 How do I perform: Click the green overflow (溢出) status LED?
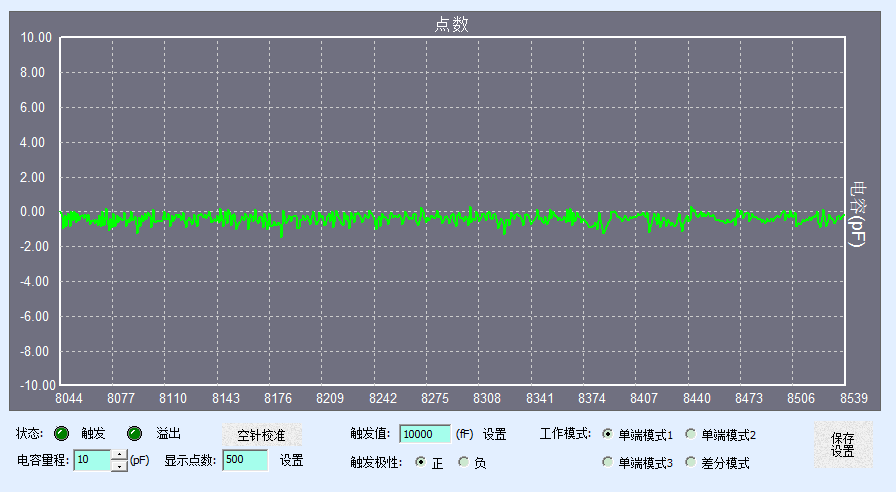(135, 434)
